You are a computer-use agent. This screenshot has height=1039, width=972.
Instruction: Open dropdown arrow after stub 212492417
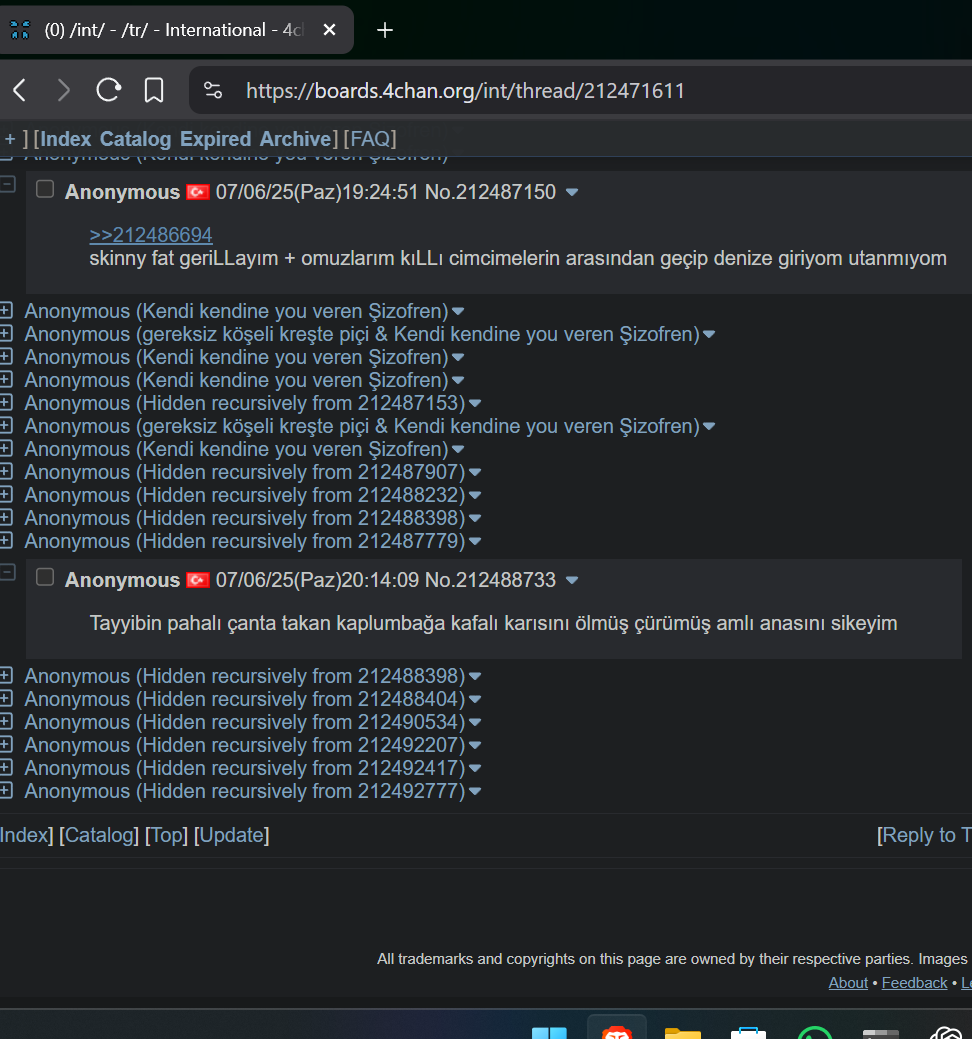(474, 769)
